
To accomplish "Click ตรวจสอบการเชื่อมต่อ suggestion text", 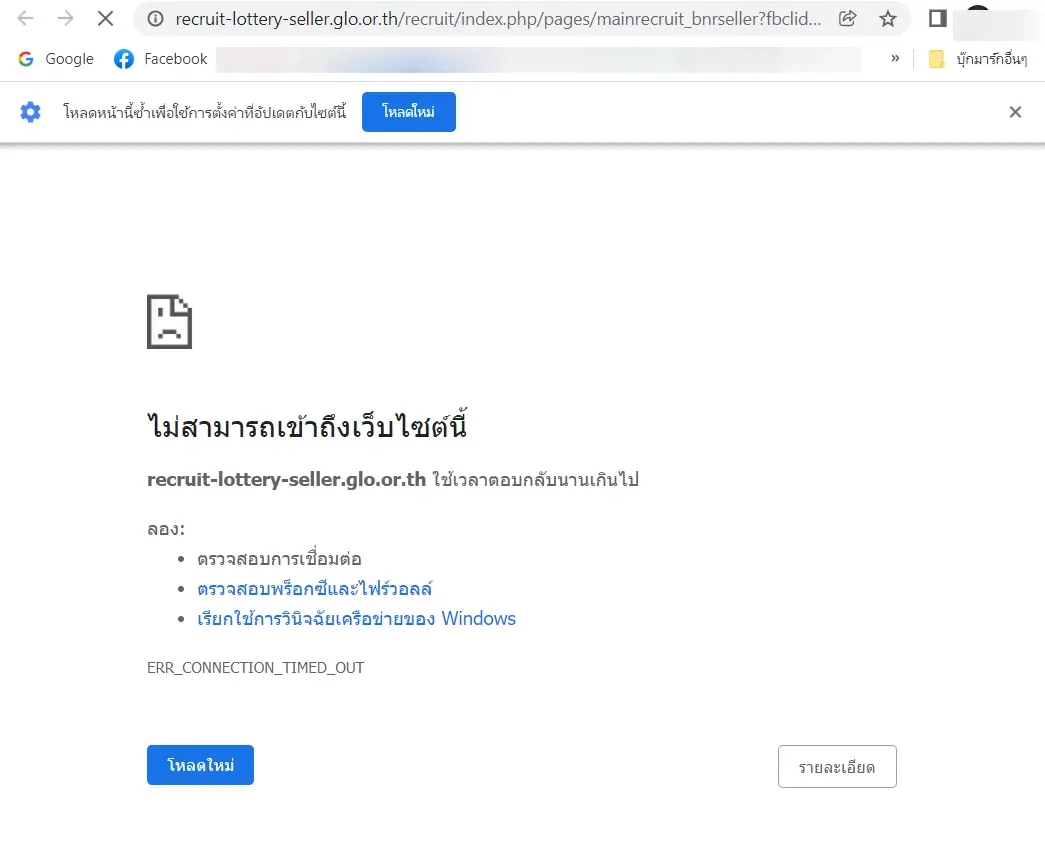I will pyautogui.click(x=279, y=558).
